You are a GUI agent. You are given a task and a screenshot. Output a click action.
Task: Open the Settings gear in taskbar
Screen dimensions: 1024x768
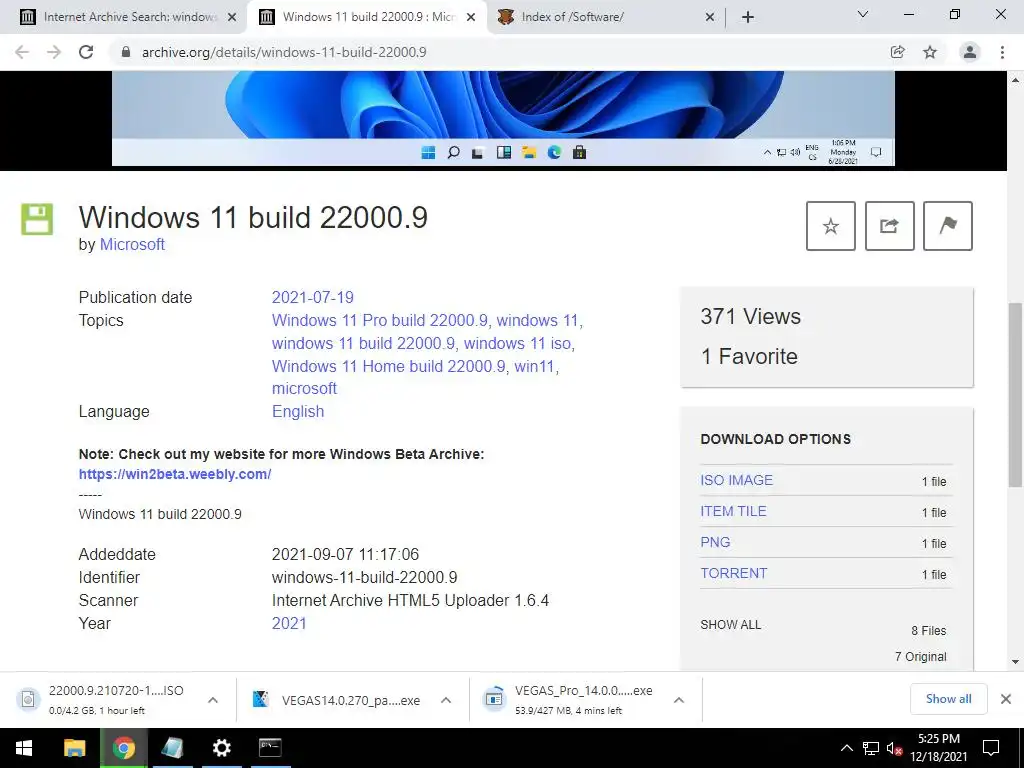coord(221,748)
